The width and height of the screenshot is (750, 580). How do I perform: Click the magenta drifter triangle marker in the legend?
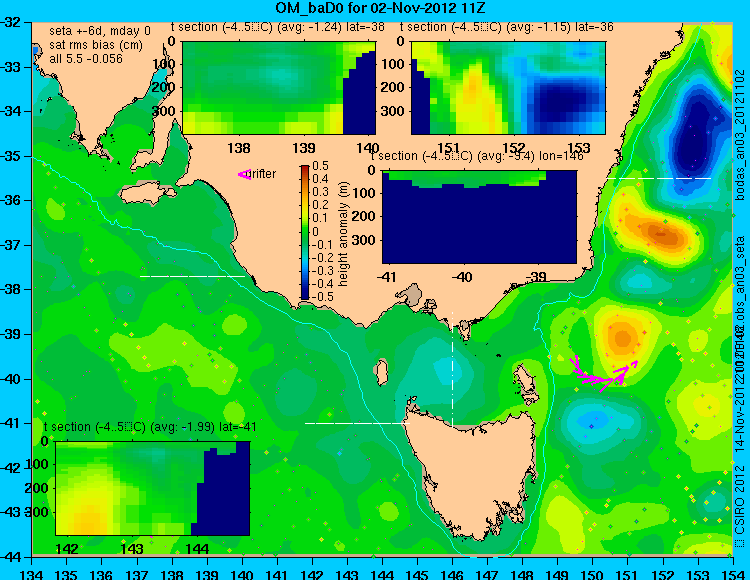click(244, 175)
